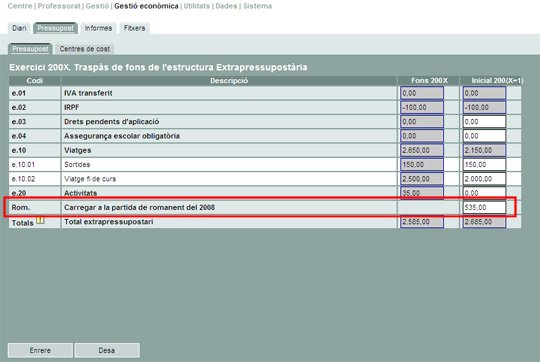
Task: Switch to Centres de cost sub-tab
Action: click(85, 49)
